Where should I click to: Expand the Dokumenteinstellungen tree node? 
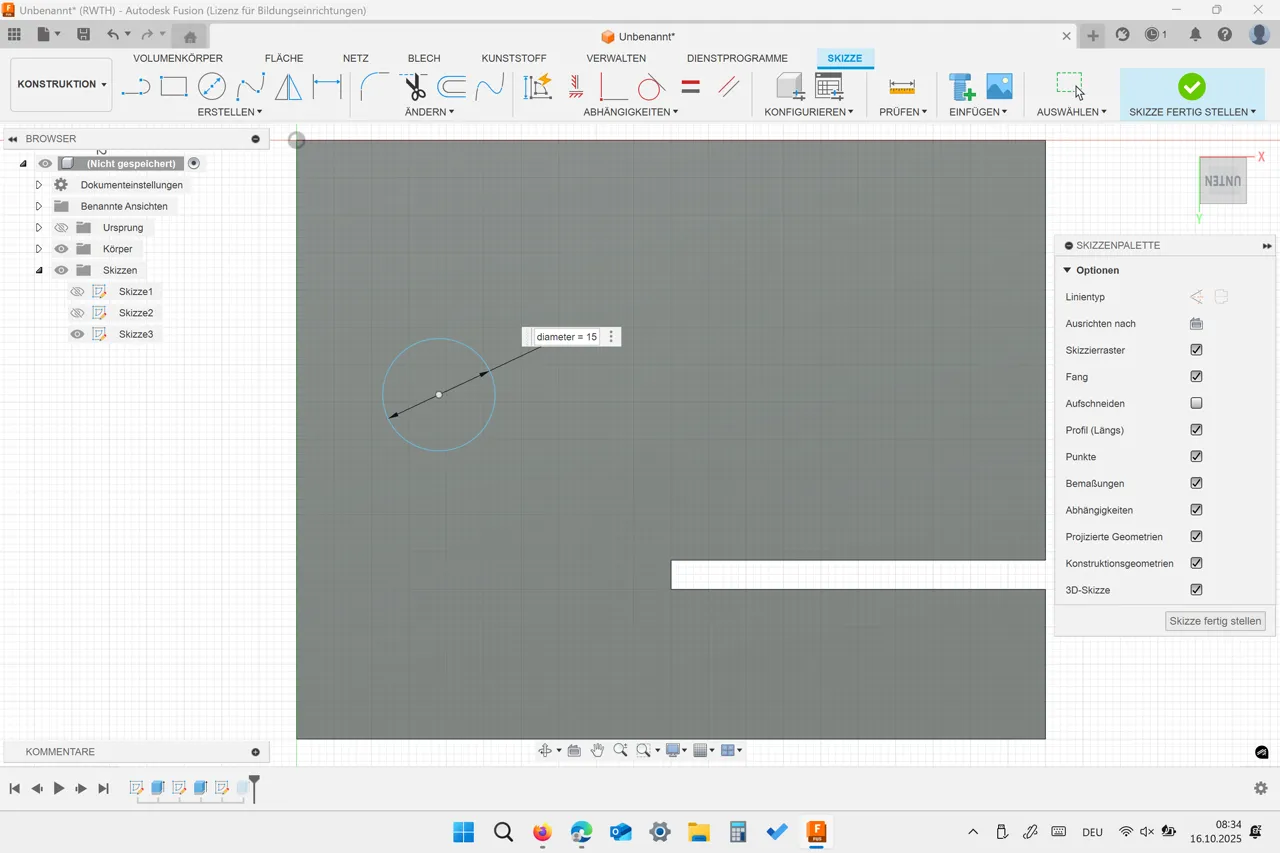click(x=39, y=185)
